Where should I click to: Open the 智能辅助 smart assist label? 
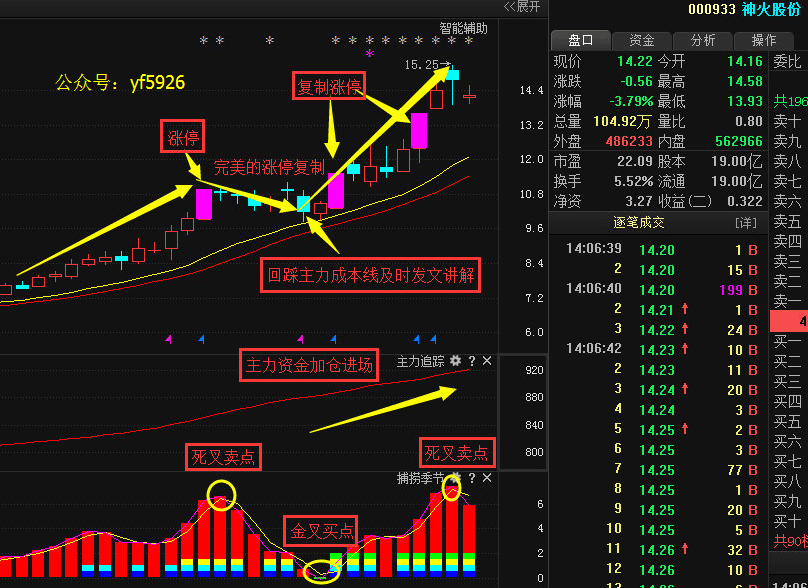[463, 28]
